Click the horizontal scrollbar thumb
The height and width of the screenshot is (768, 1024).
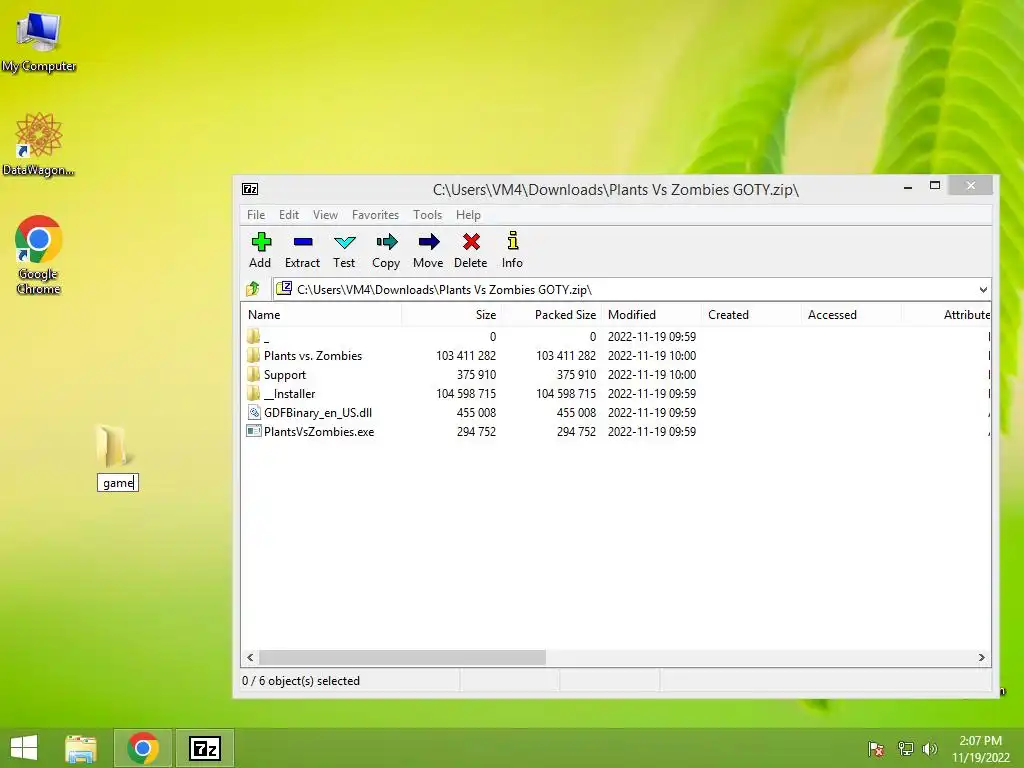[402, 658]
